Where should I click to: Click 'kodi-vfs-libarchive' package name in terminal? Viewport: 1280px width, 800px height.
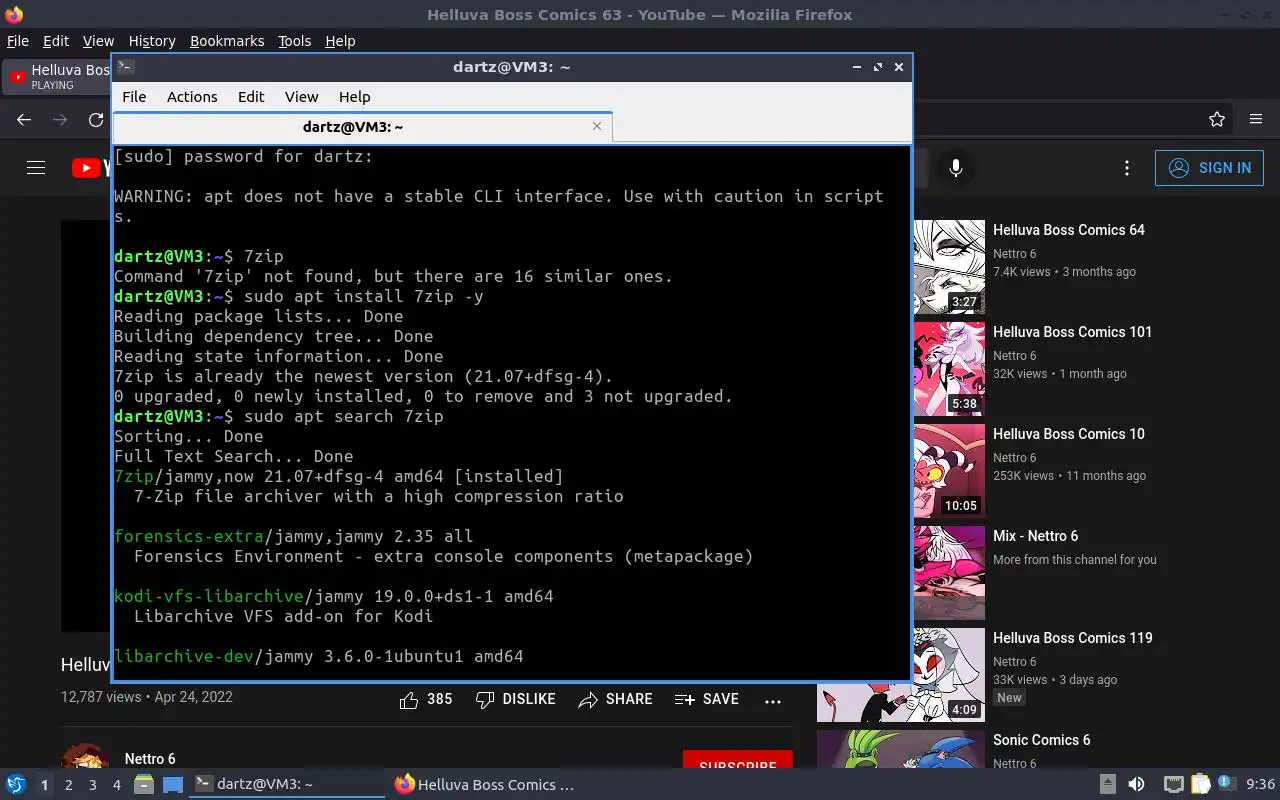click(209, 596)
